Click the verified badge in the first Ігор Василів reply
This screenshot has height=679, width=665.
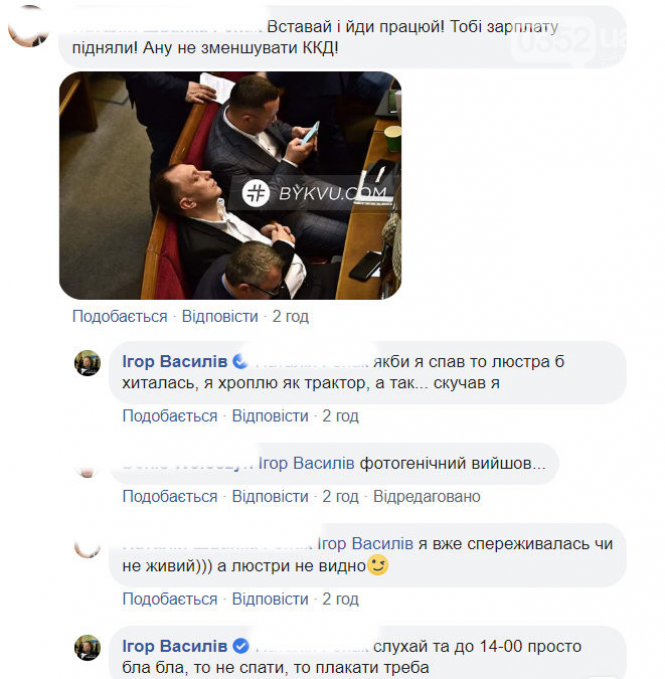coord(240,361)
